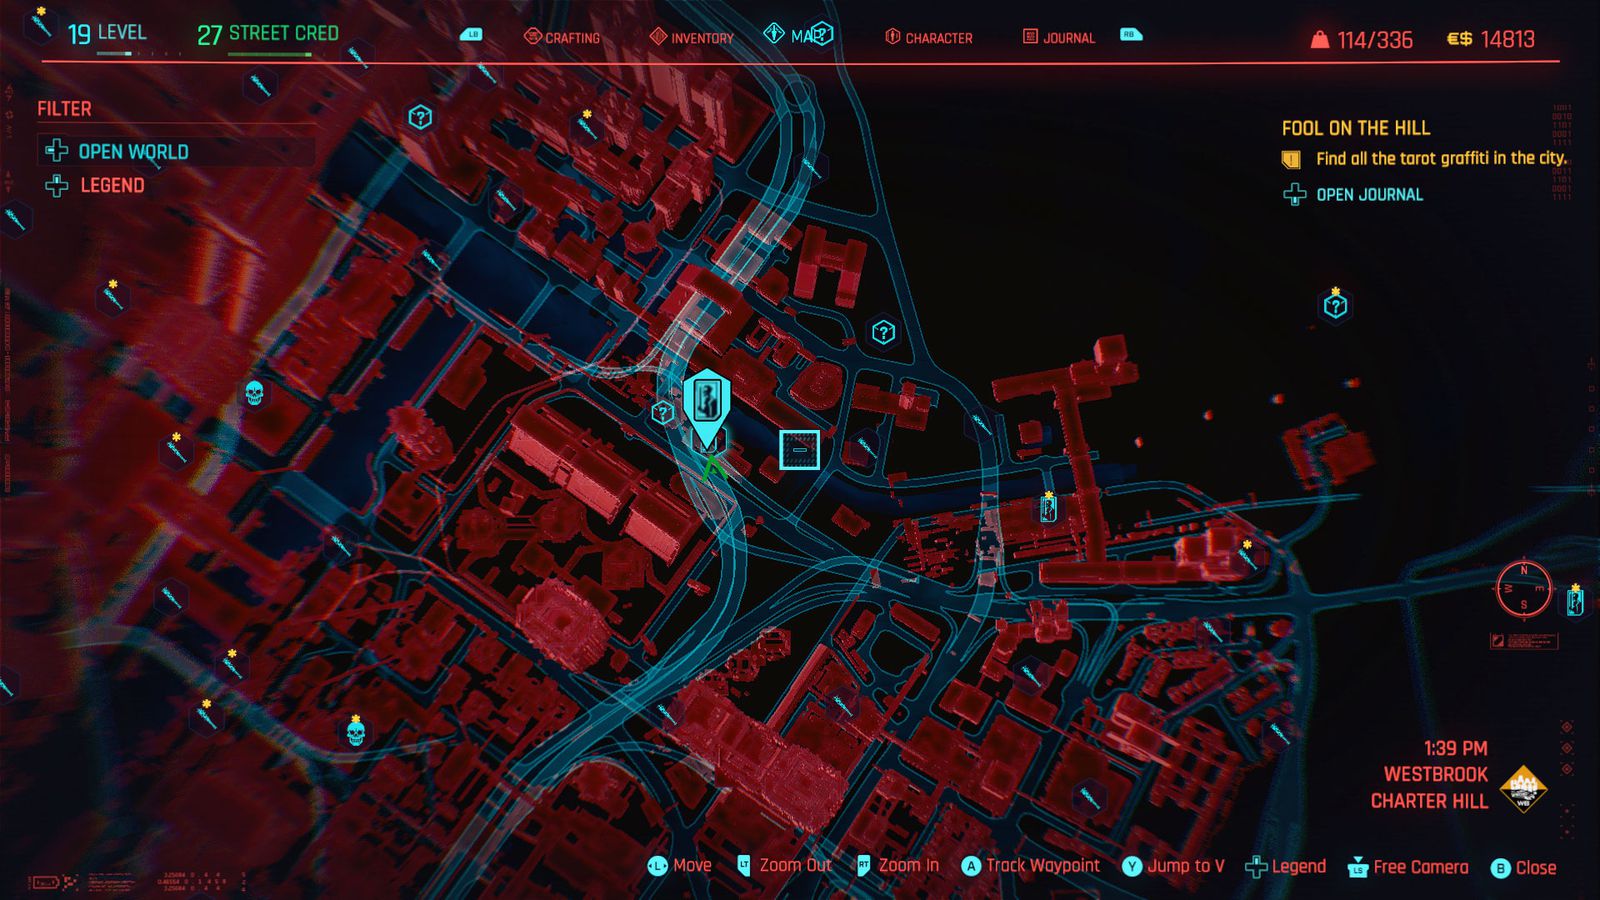This screenshot has height=900, width=1600.
Task: Click the 114/336 weight value
Action: point(1375,40)
